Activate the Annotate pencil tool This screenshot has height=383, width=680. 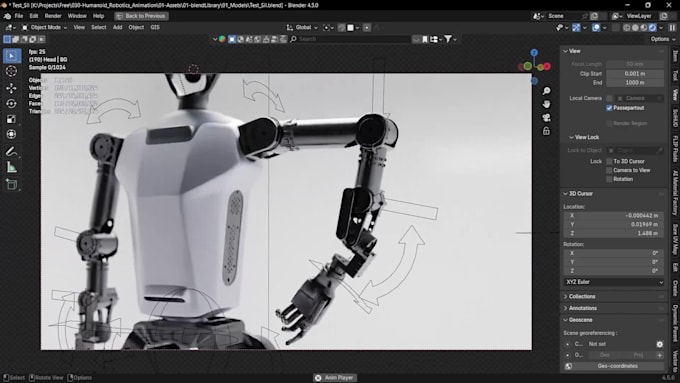pyautogui.click(x=12, y=151)
